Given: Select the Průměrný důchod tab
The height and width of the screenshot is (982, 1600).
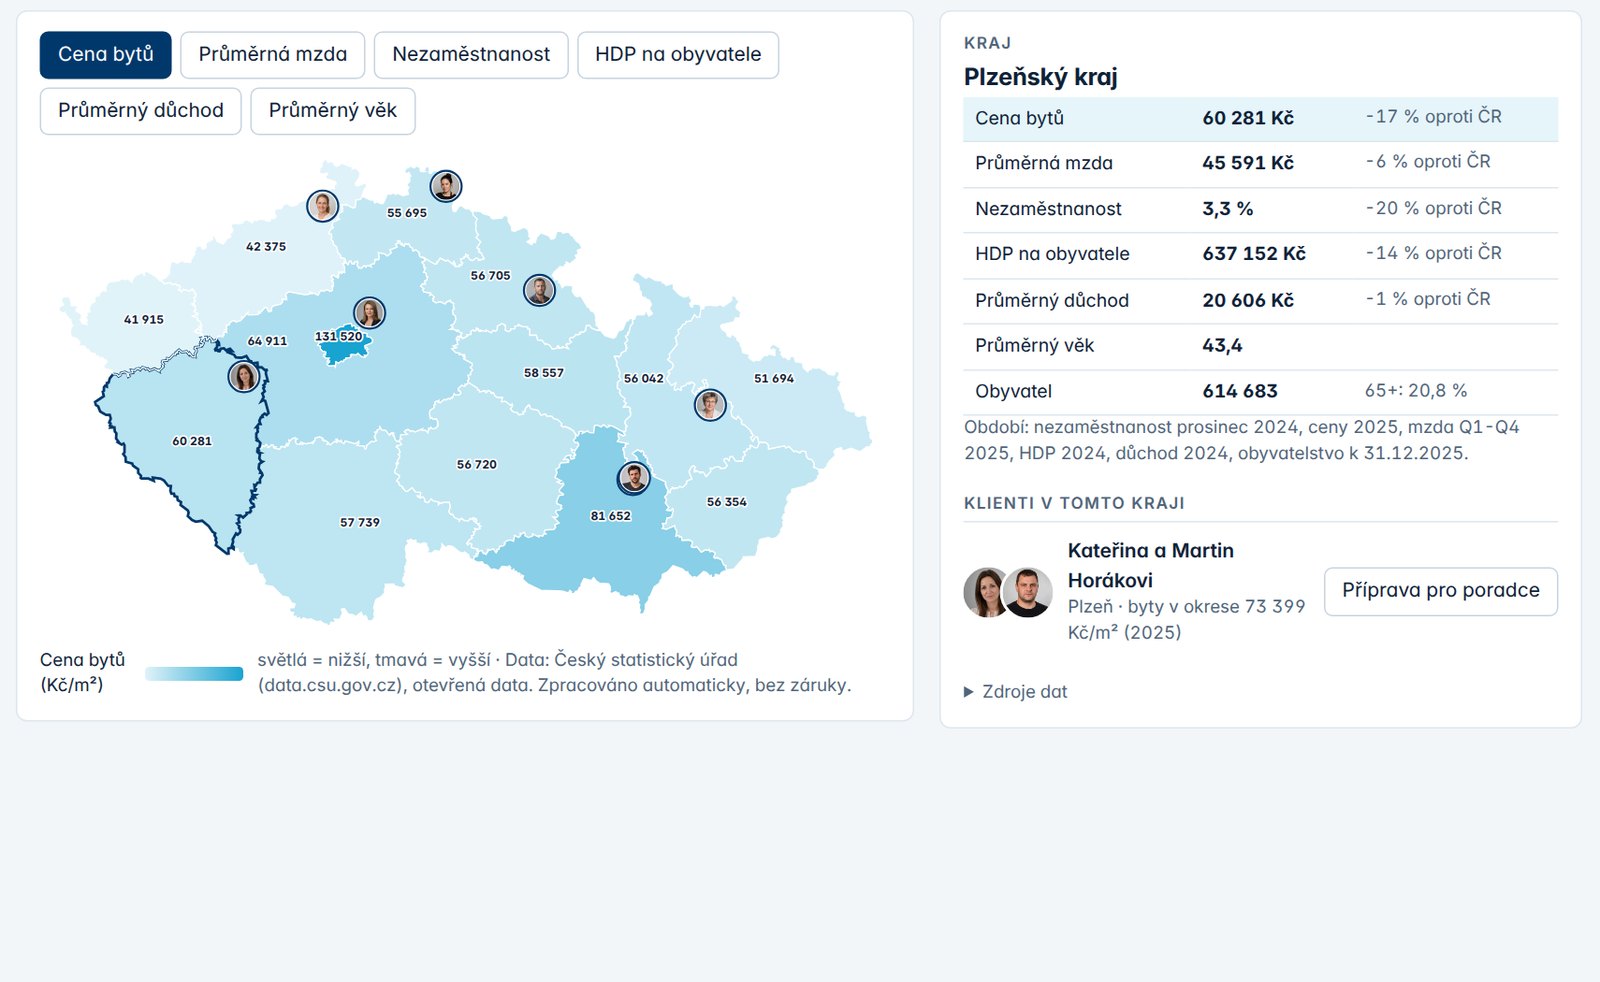Looking at the screenshot, I should pyautogui.click(x=141, y=111).
